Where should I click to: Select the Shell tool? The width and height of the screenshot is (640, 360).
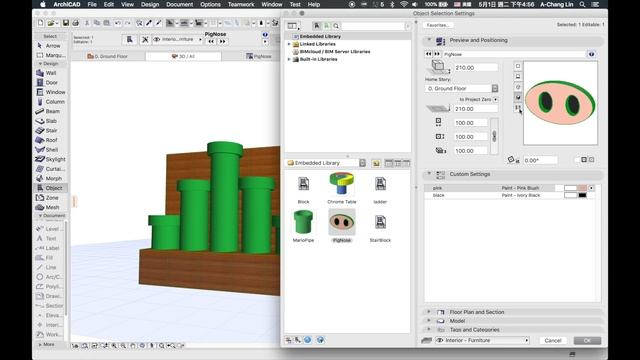pos(50,150)
